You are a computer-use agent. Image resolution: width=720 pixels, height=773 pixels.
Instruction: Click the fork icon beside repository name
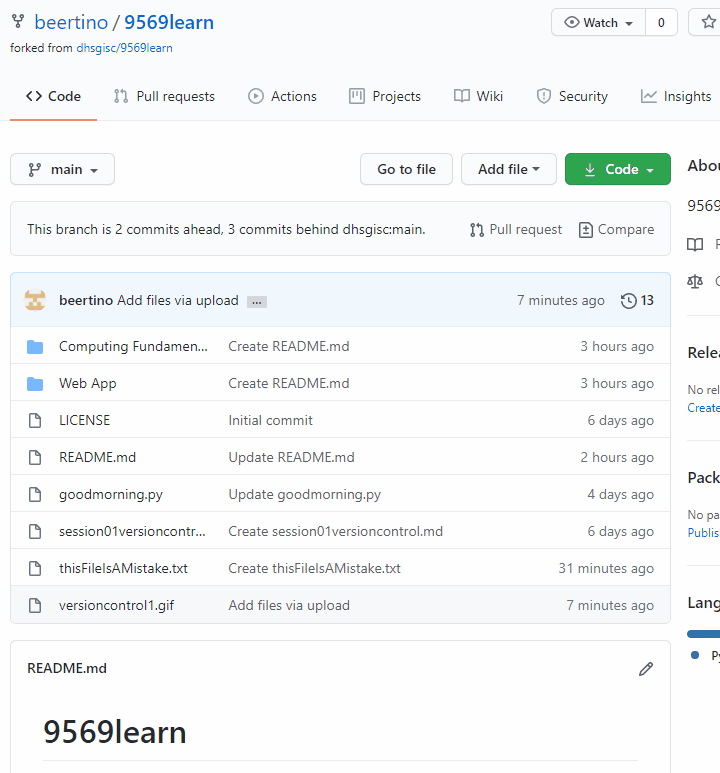click(x=18, y=21)
